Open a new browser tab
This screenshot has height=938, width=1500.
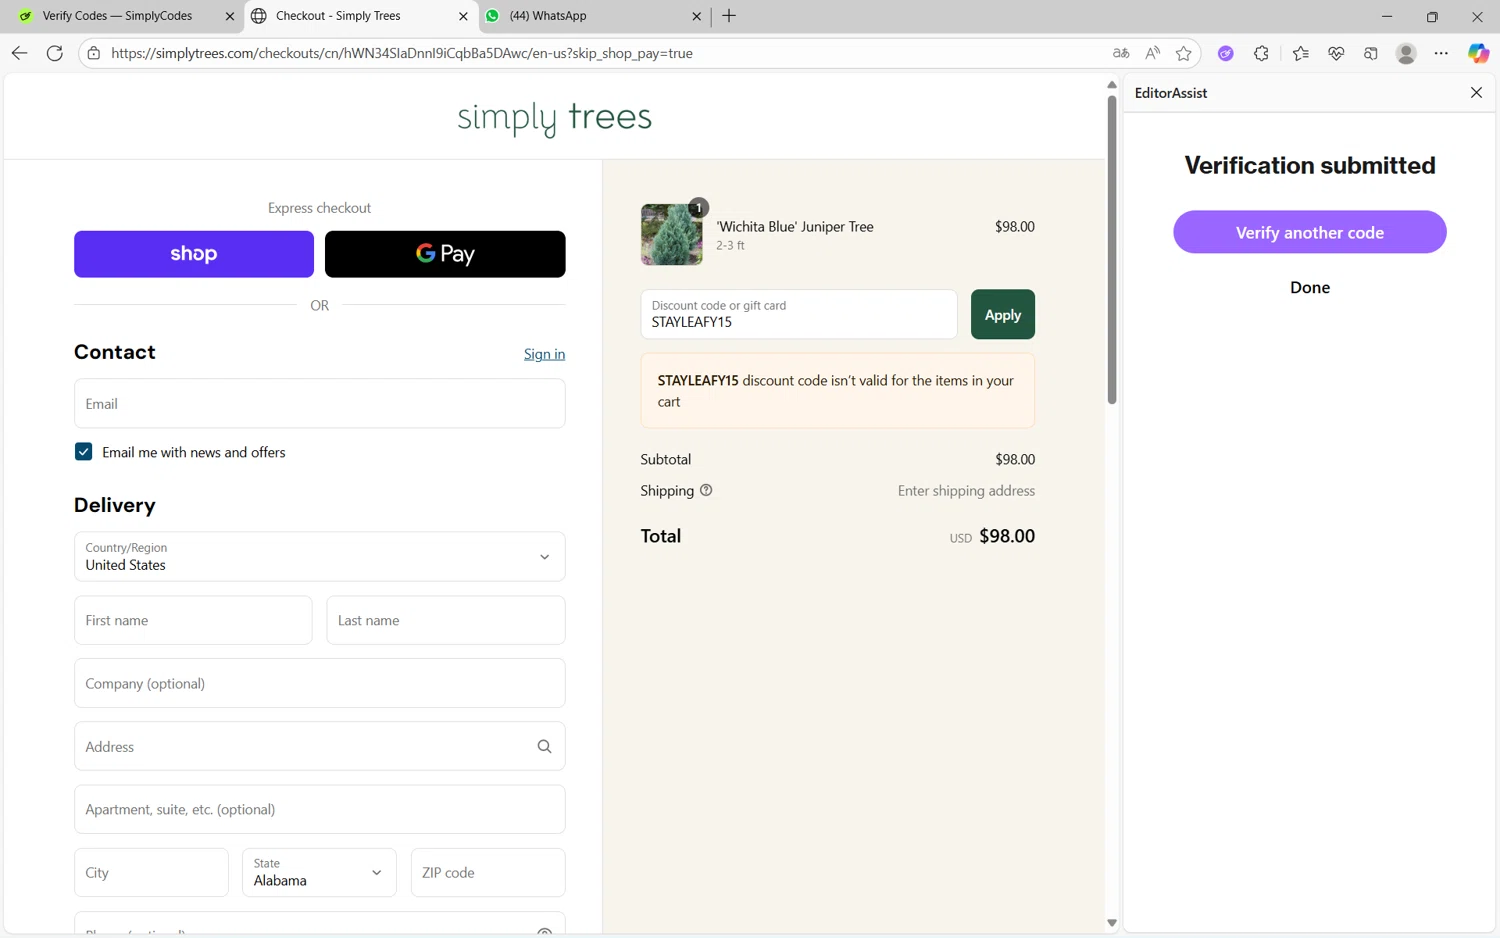(x=729, y=16)
